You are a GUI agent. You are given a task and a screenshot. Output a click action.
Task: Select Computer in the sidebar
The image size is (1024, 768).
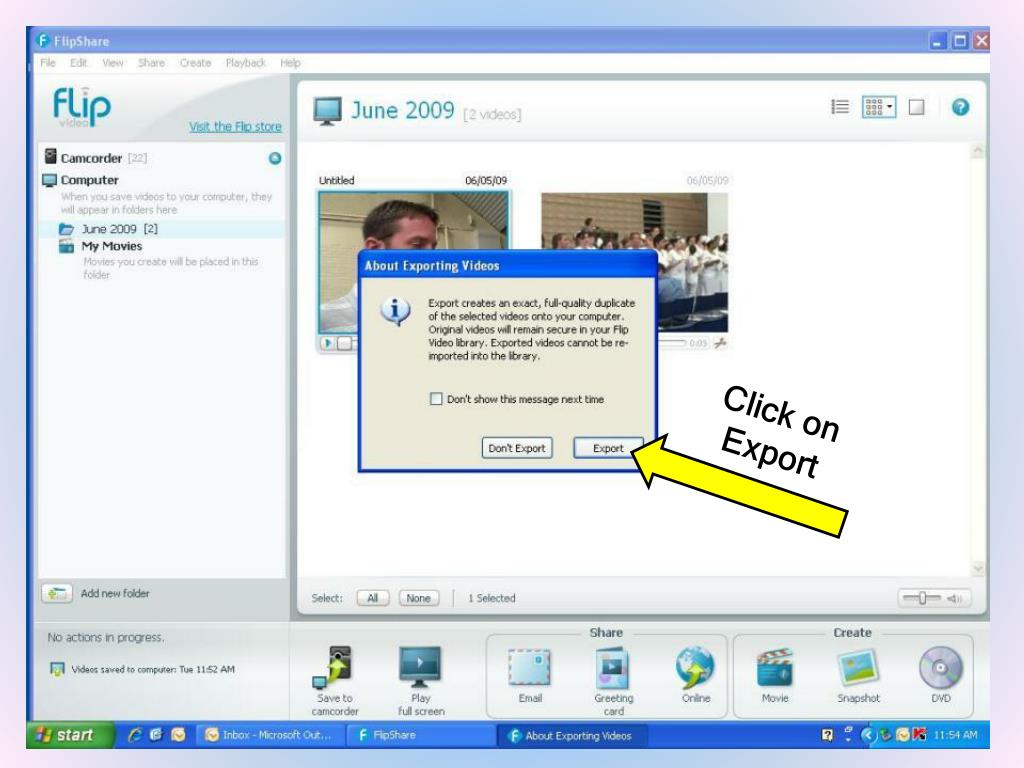pos(89,180)
